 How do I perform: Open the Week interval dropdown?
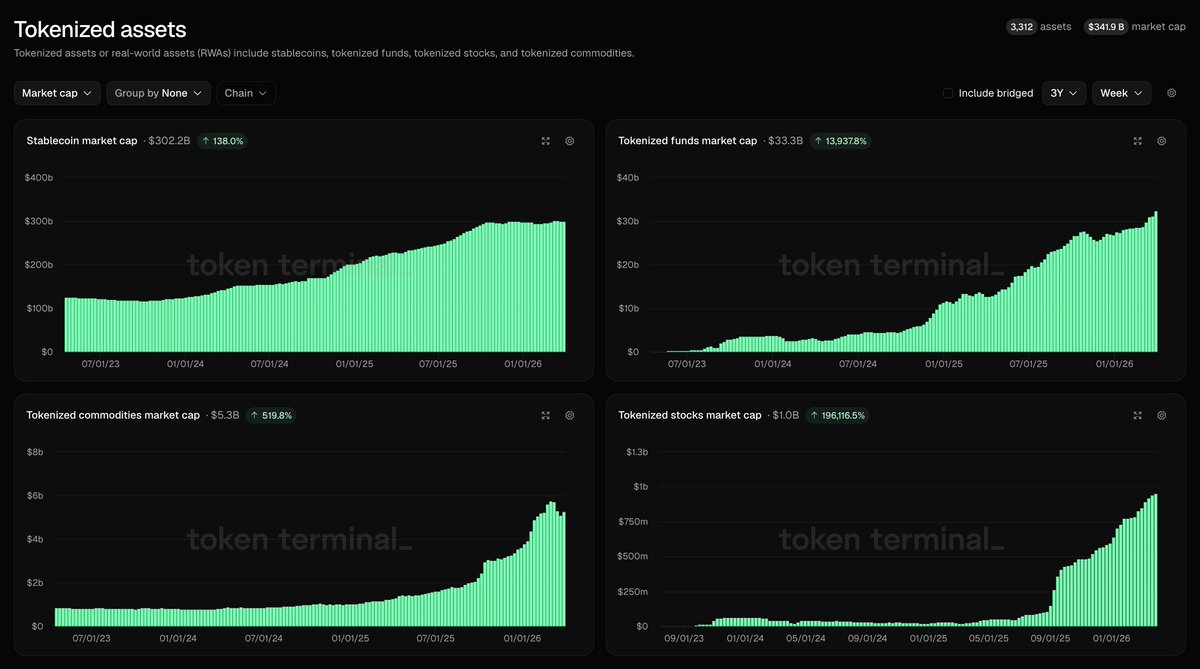coord(1121,93)
